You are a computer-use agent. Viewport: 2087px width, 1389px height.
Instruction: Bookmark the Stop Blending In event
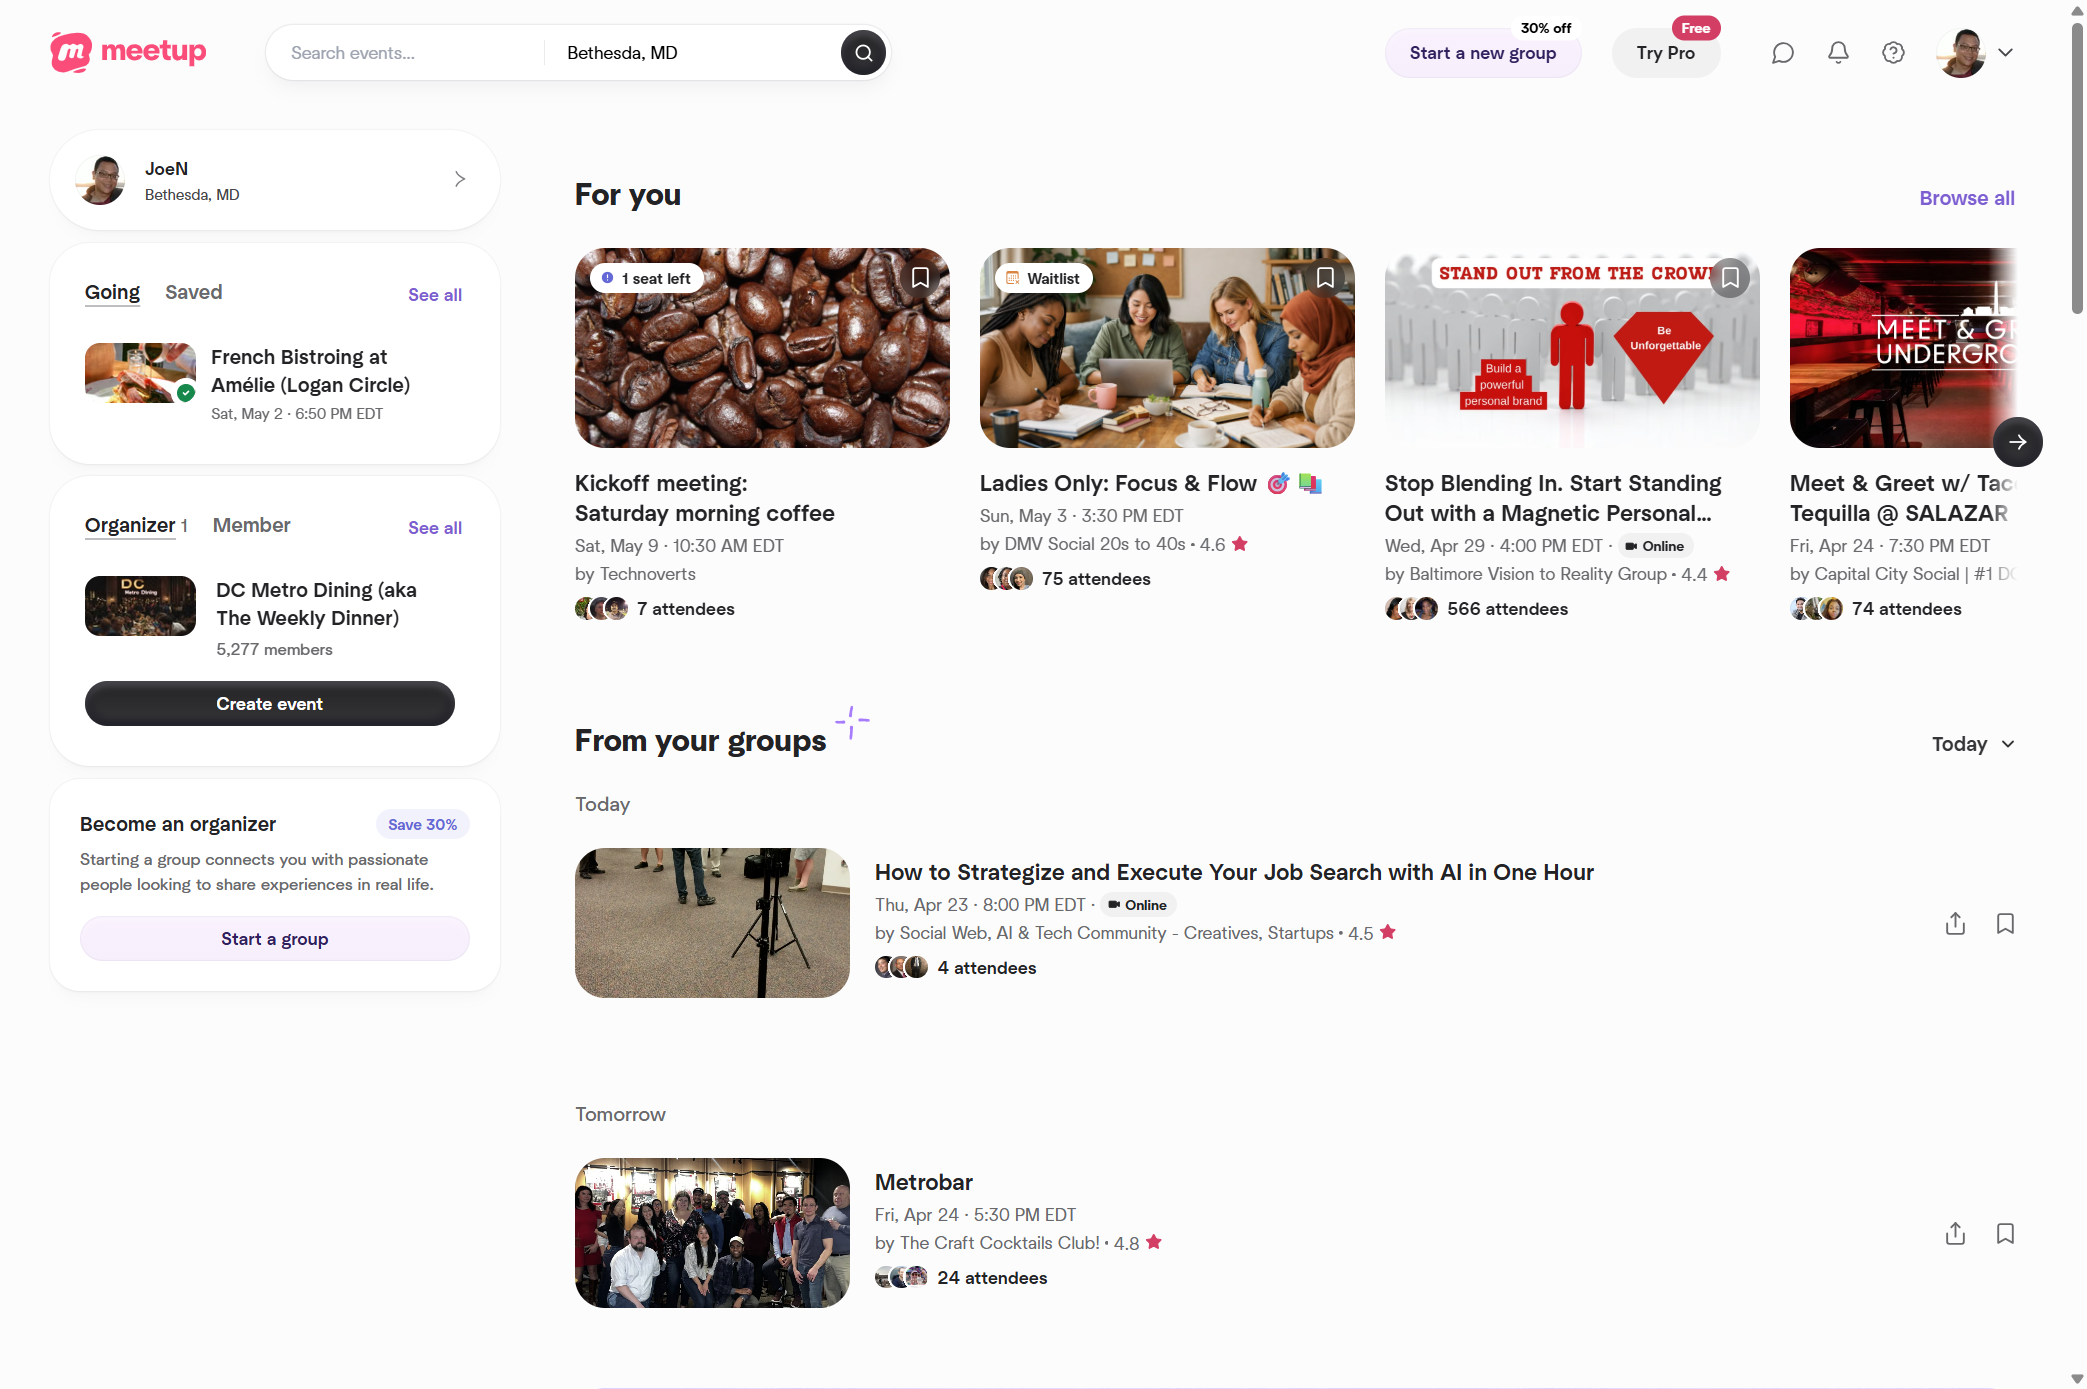(1730, 278)
